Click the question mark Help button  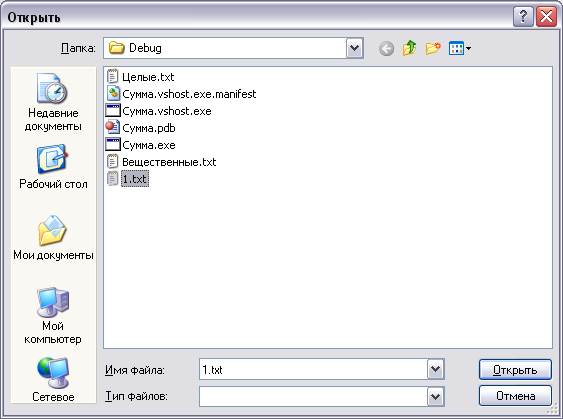coord(523,17)
